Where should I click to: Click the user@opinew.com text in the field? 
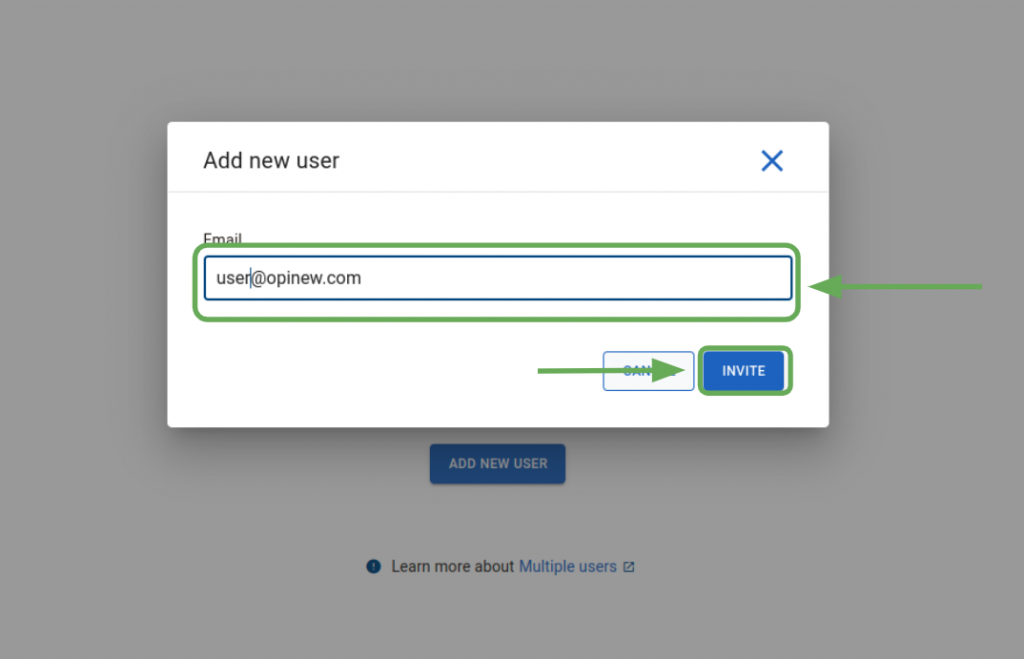(x=288, y=278)
